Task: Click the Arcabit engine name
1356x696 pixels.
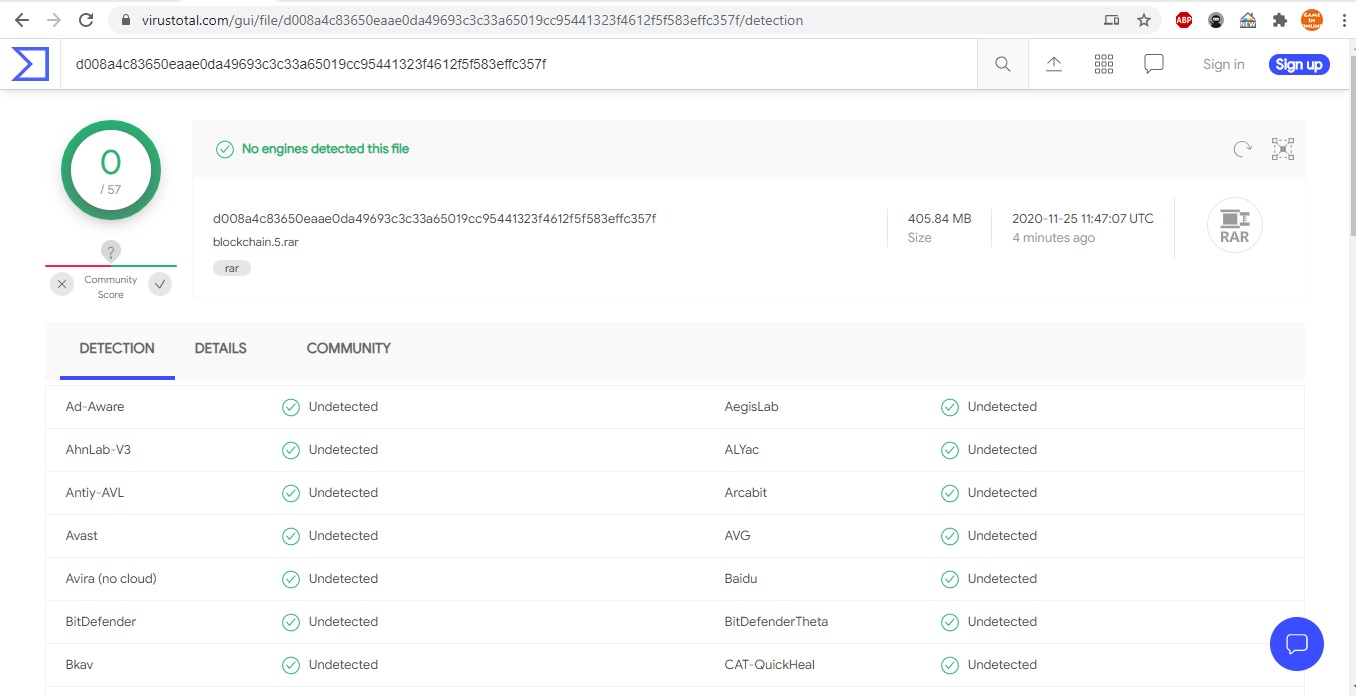Action: pyautogui.click(x=746, y=493)
